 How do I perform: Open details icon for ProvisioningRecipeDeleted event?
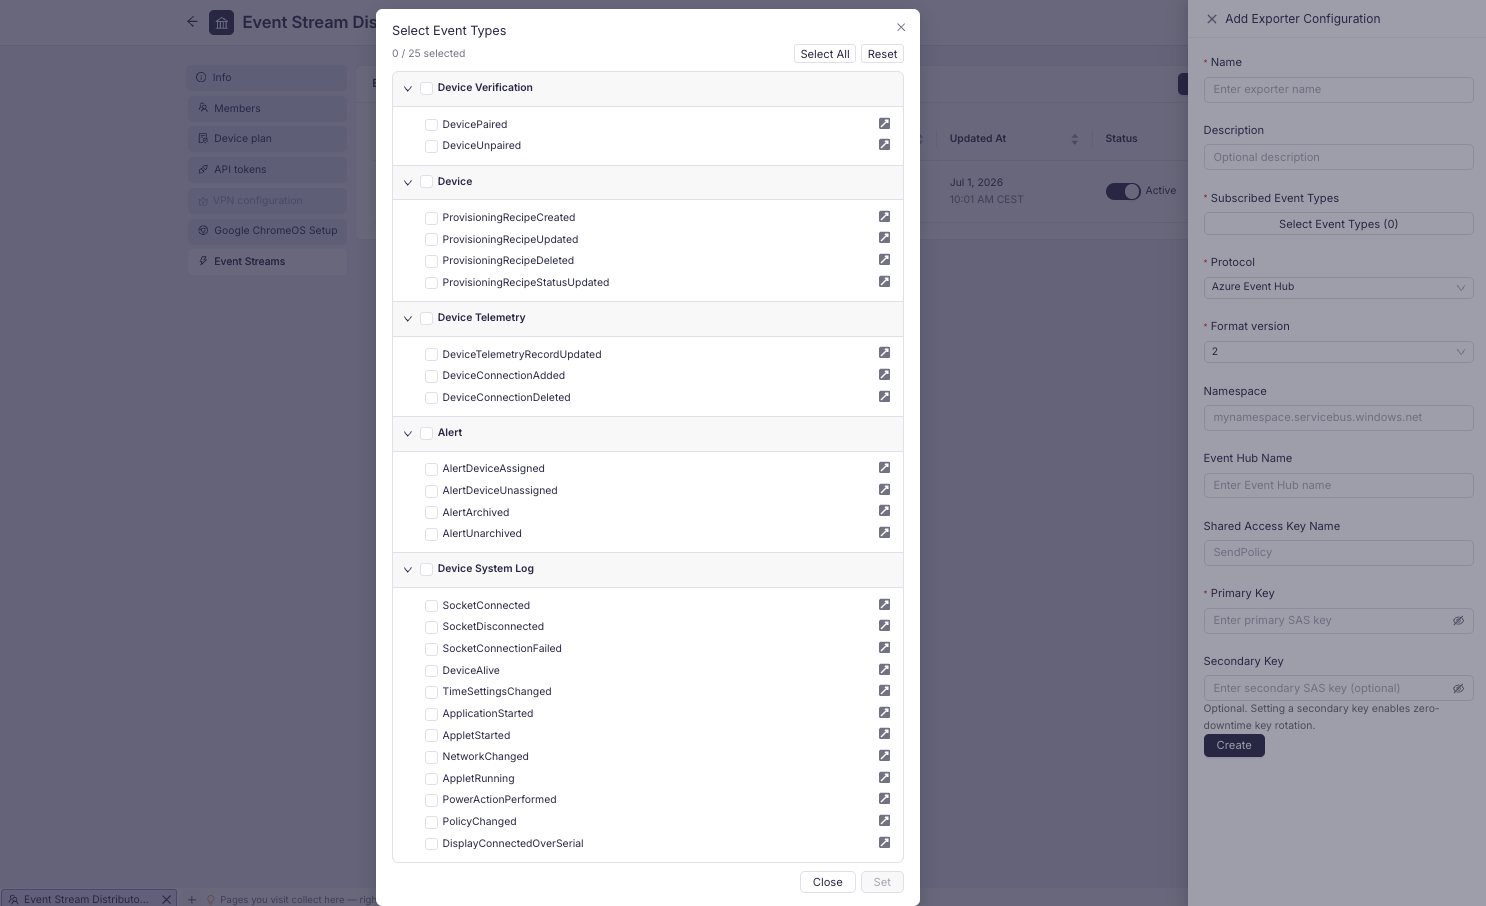884,260
